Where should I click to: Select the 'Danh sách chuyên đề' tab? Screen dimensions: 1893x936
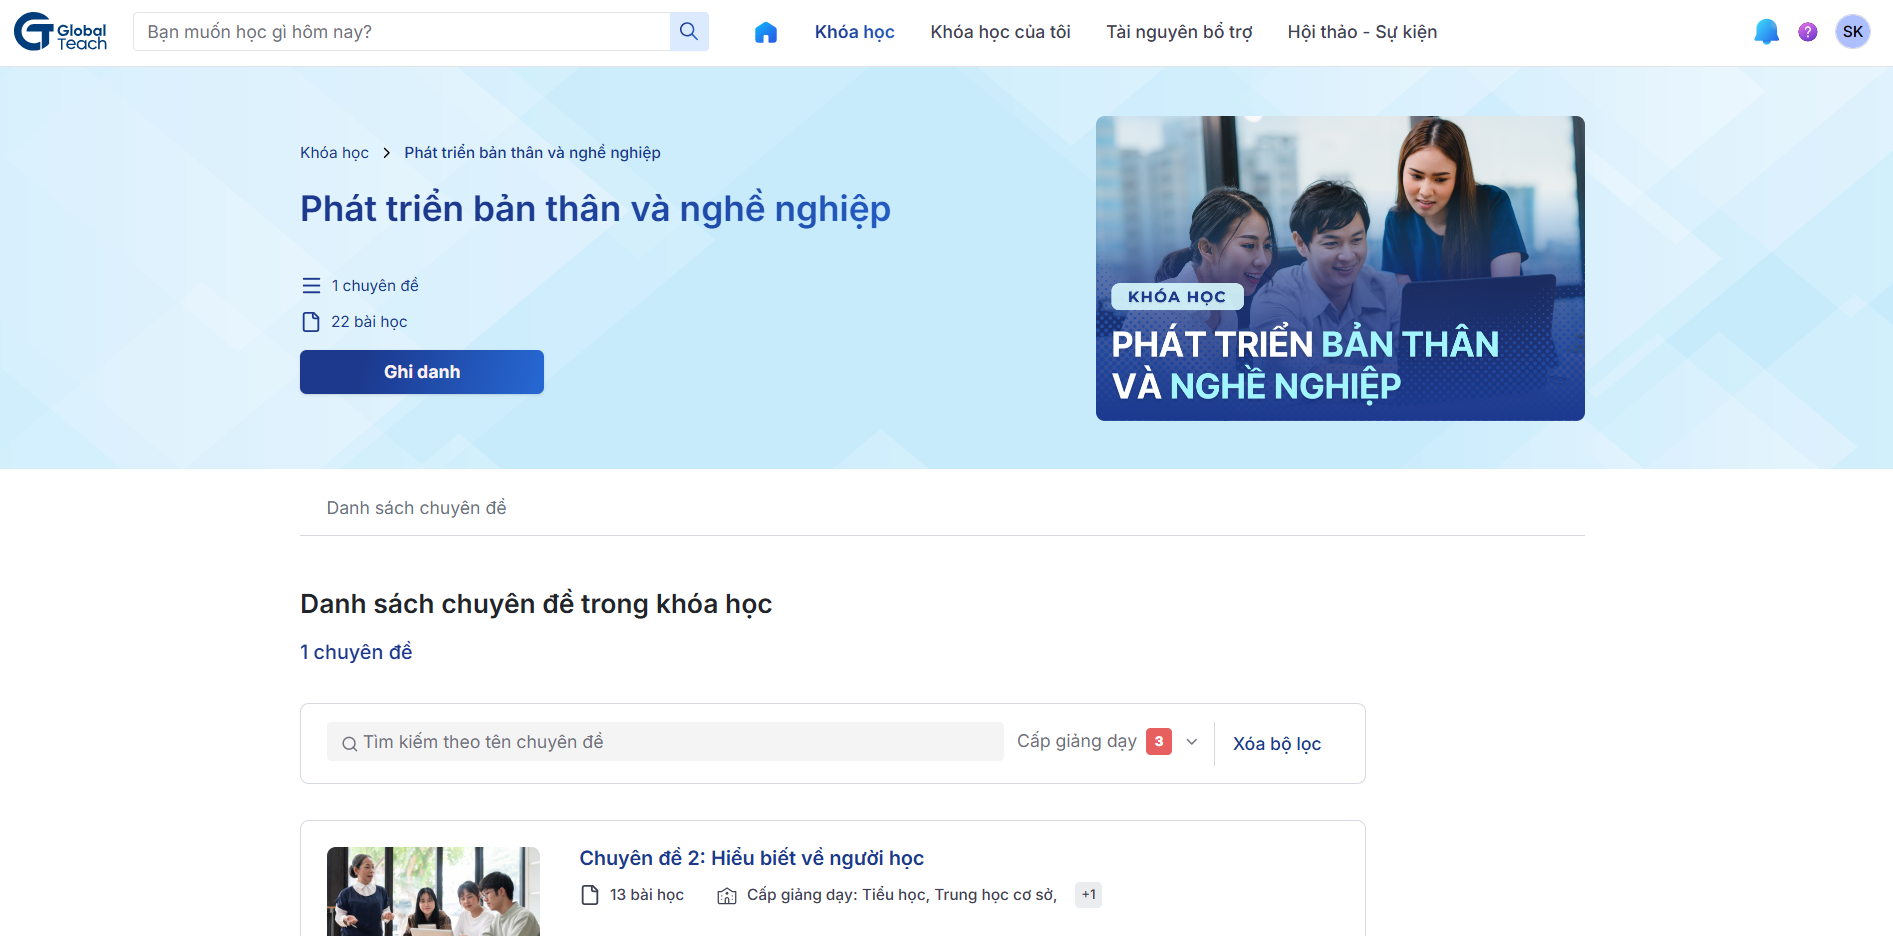pos(416,507)
